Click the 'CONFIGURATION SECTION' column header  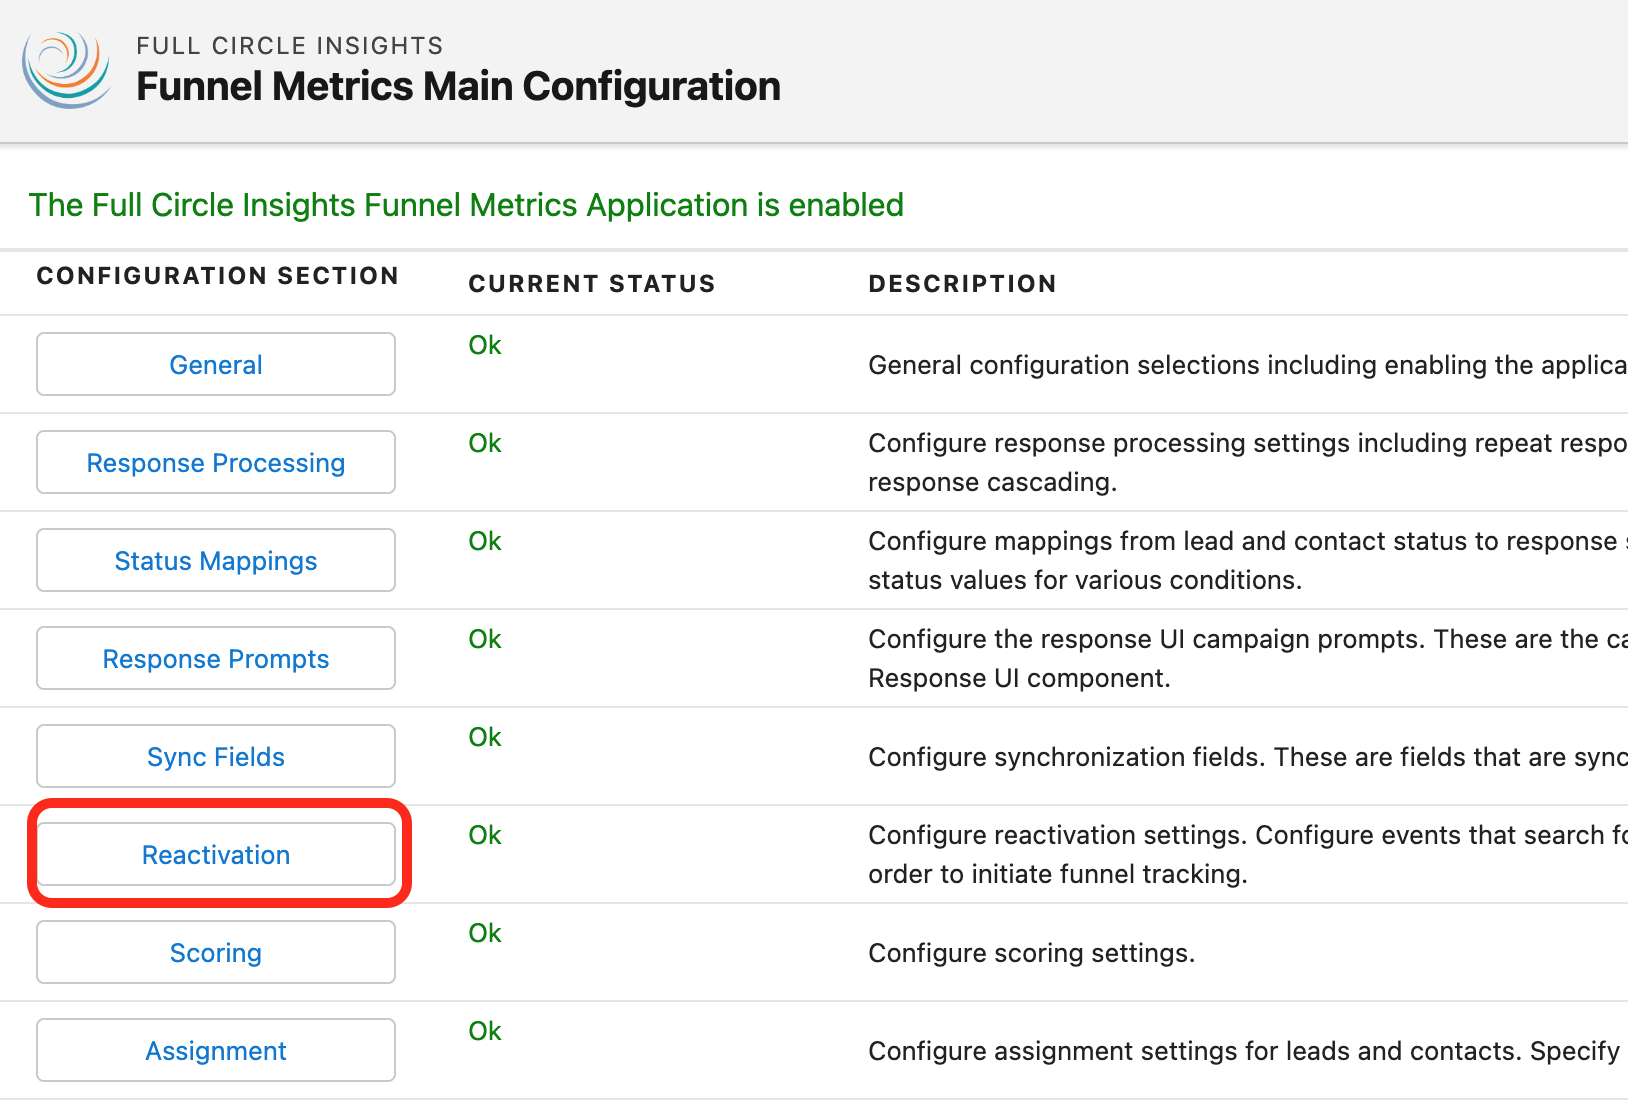218,276
